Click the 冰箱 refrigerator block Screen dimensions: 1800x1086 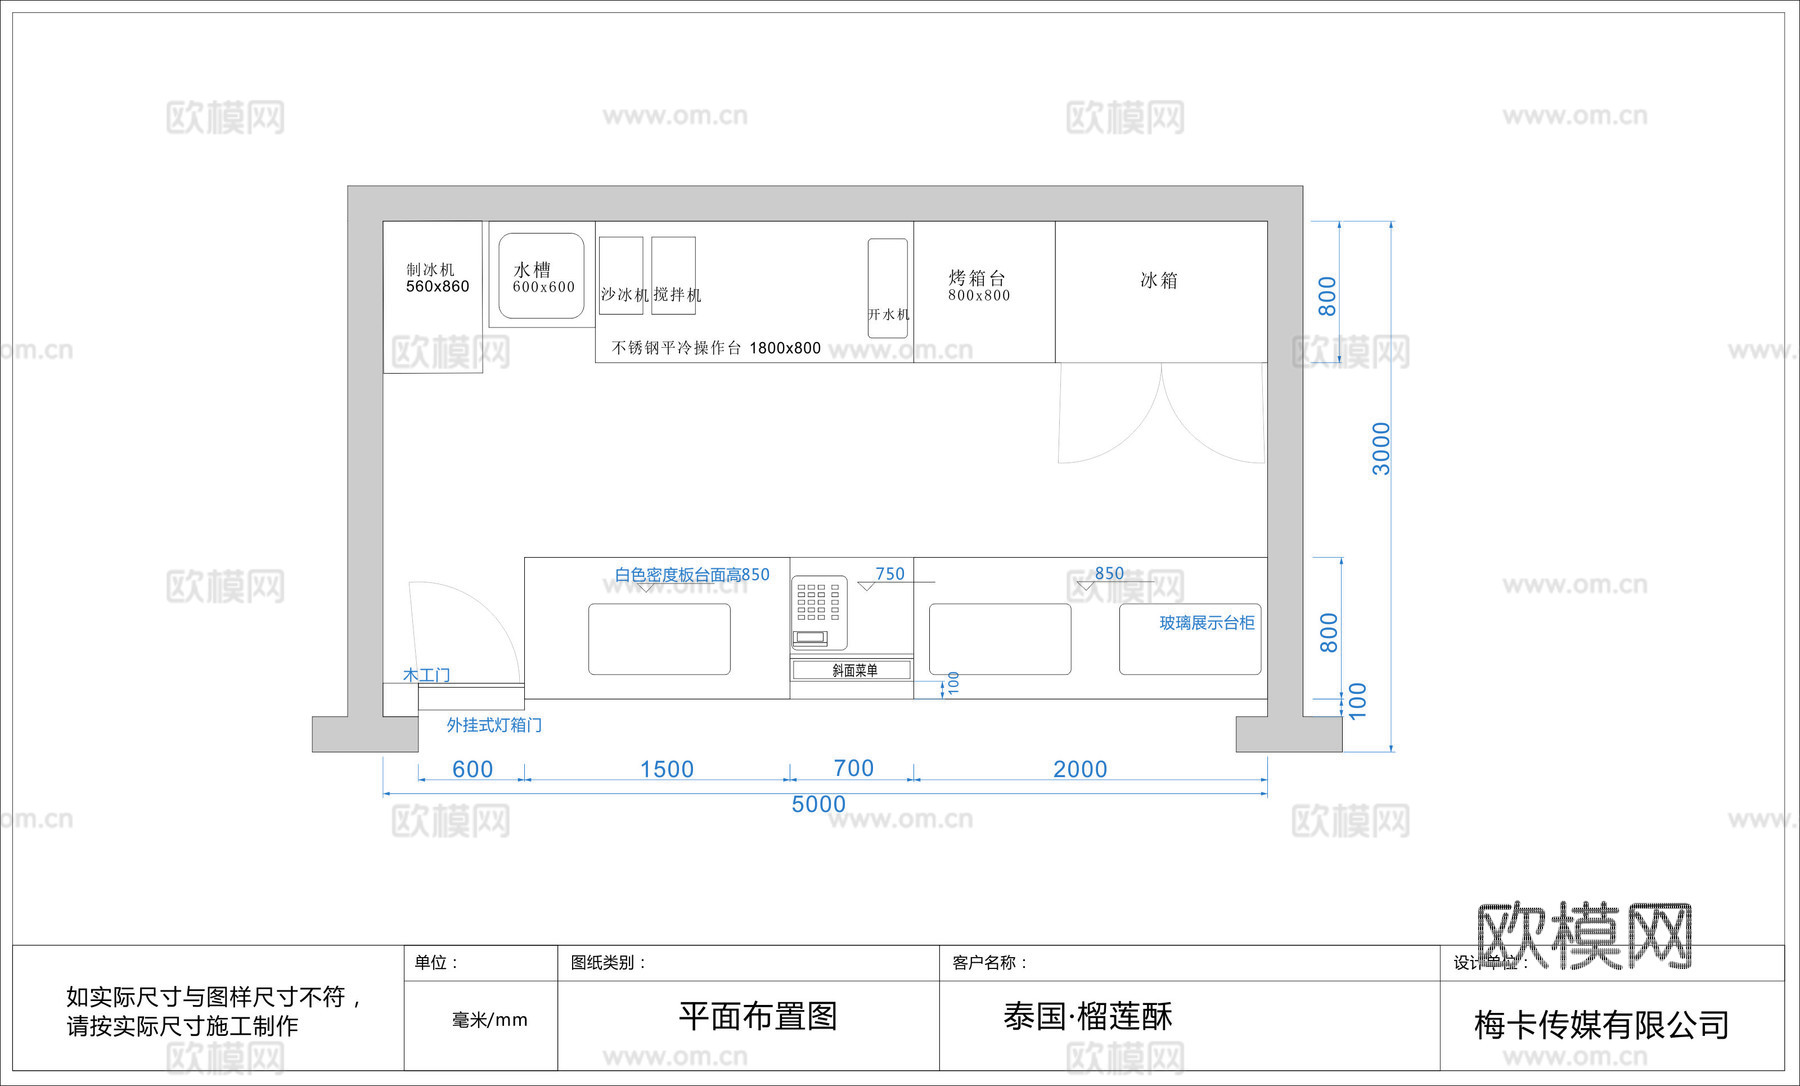[1160, 285]
